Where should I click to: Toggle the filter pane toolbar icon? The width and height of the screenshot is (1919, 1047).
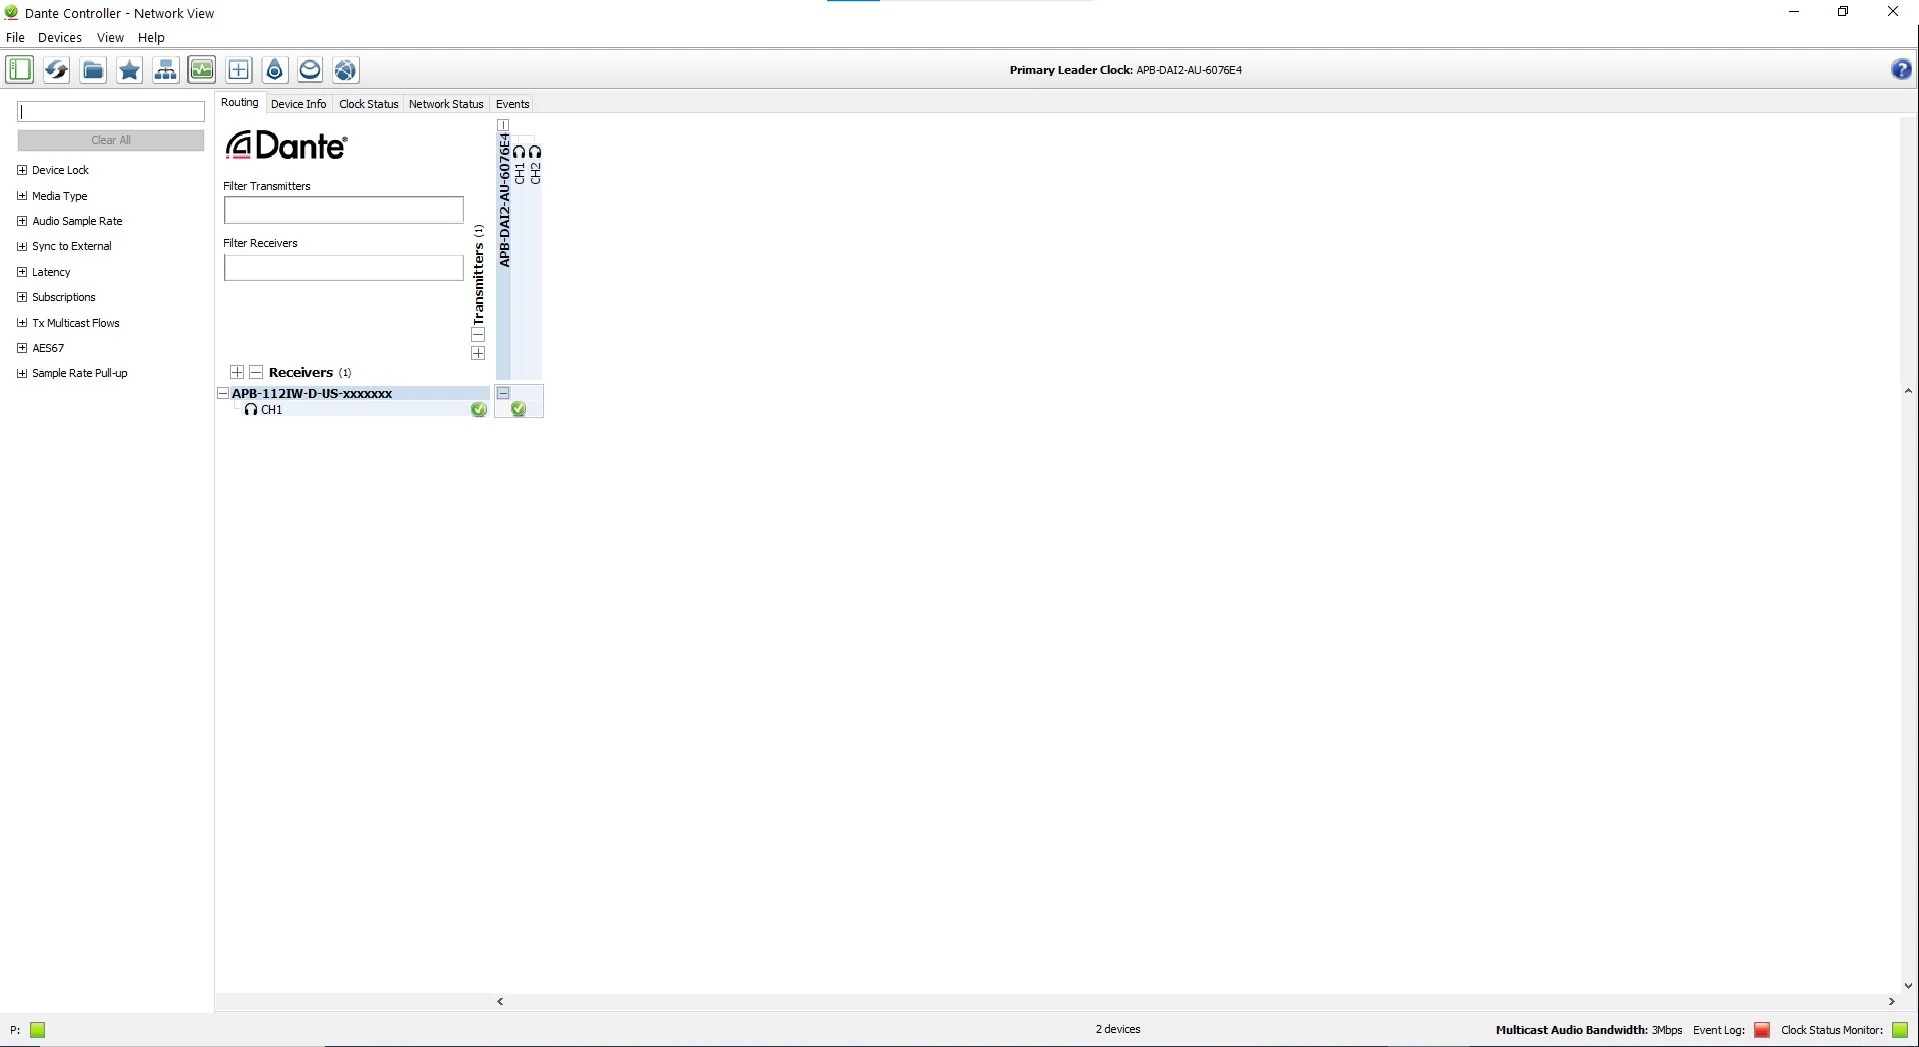click(x=20, y=70)
